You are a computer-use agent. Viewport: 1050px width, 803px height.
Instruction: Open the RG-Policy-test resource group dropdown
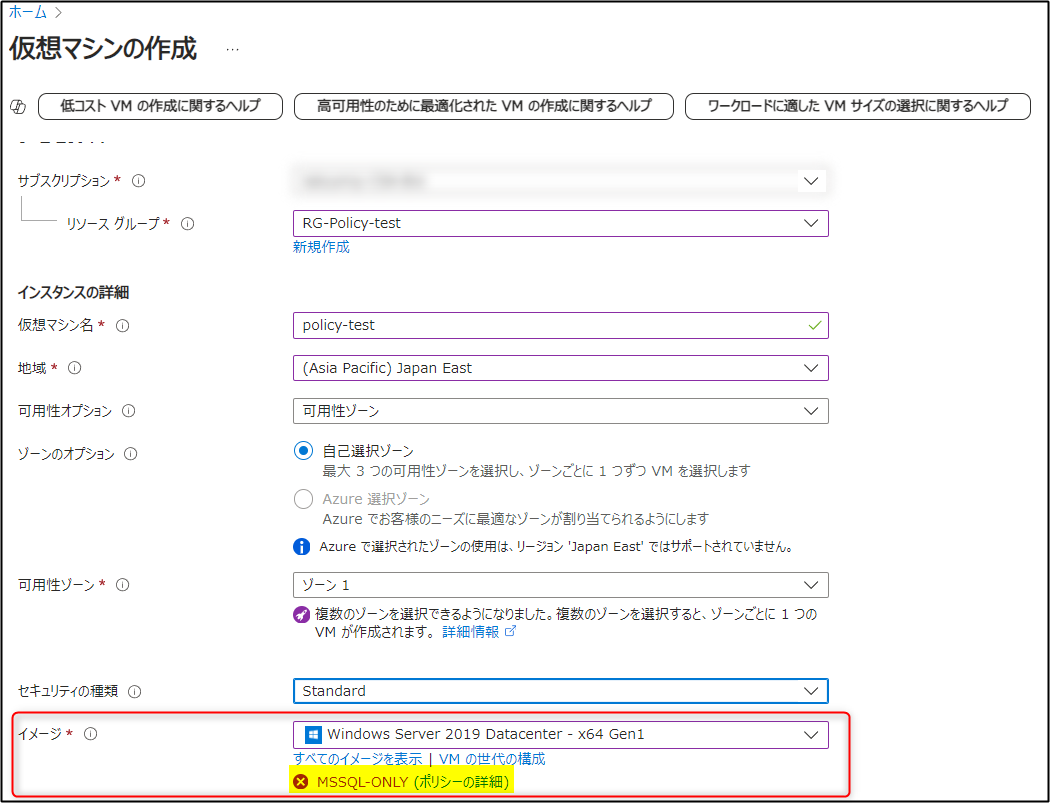[x=560, y=224]
